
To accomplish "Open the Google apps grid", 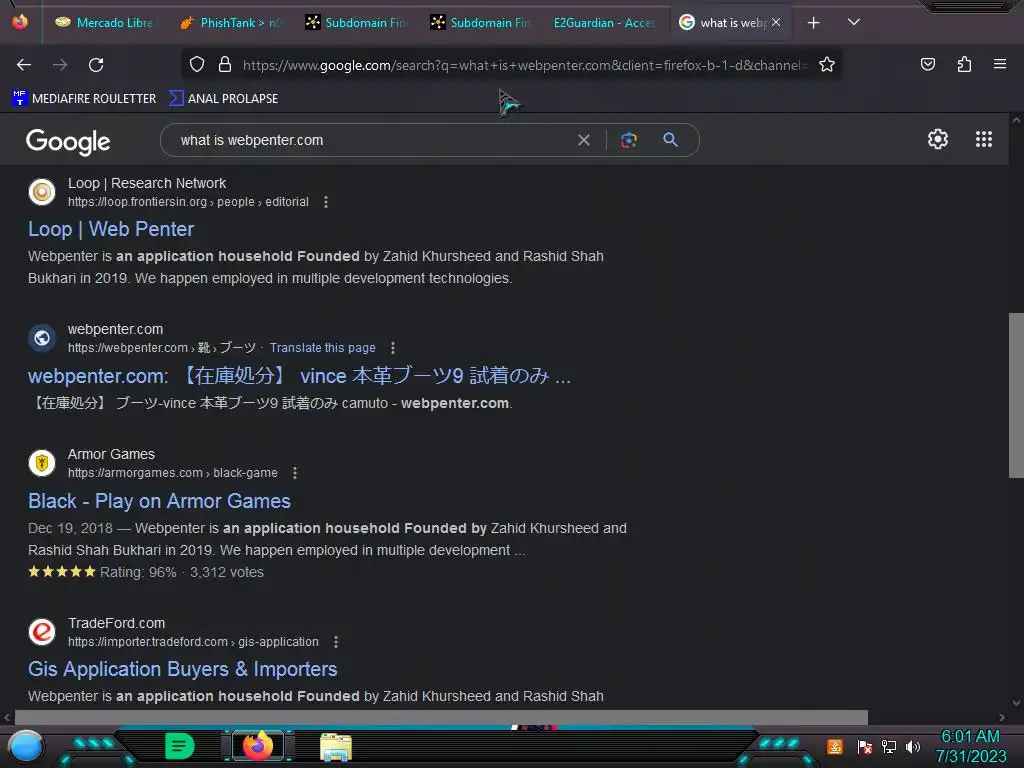I will point(984,139).
